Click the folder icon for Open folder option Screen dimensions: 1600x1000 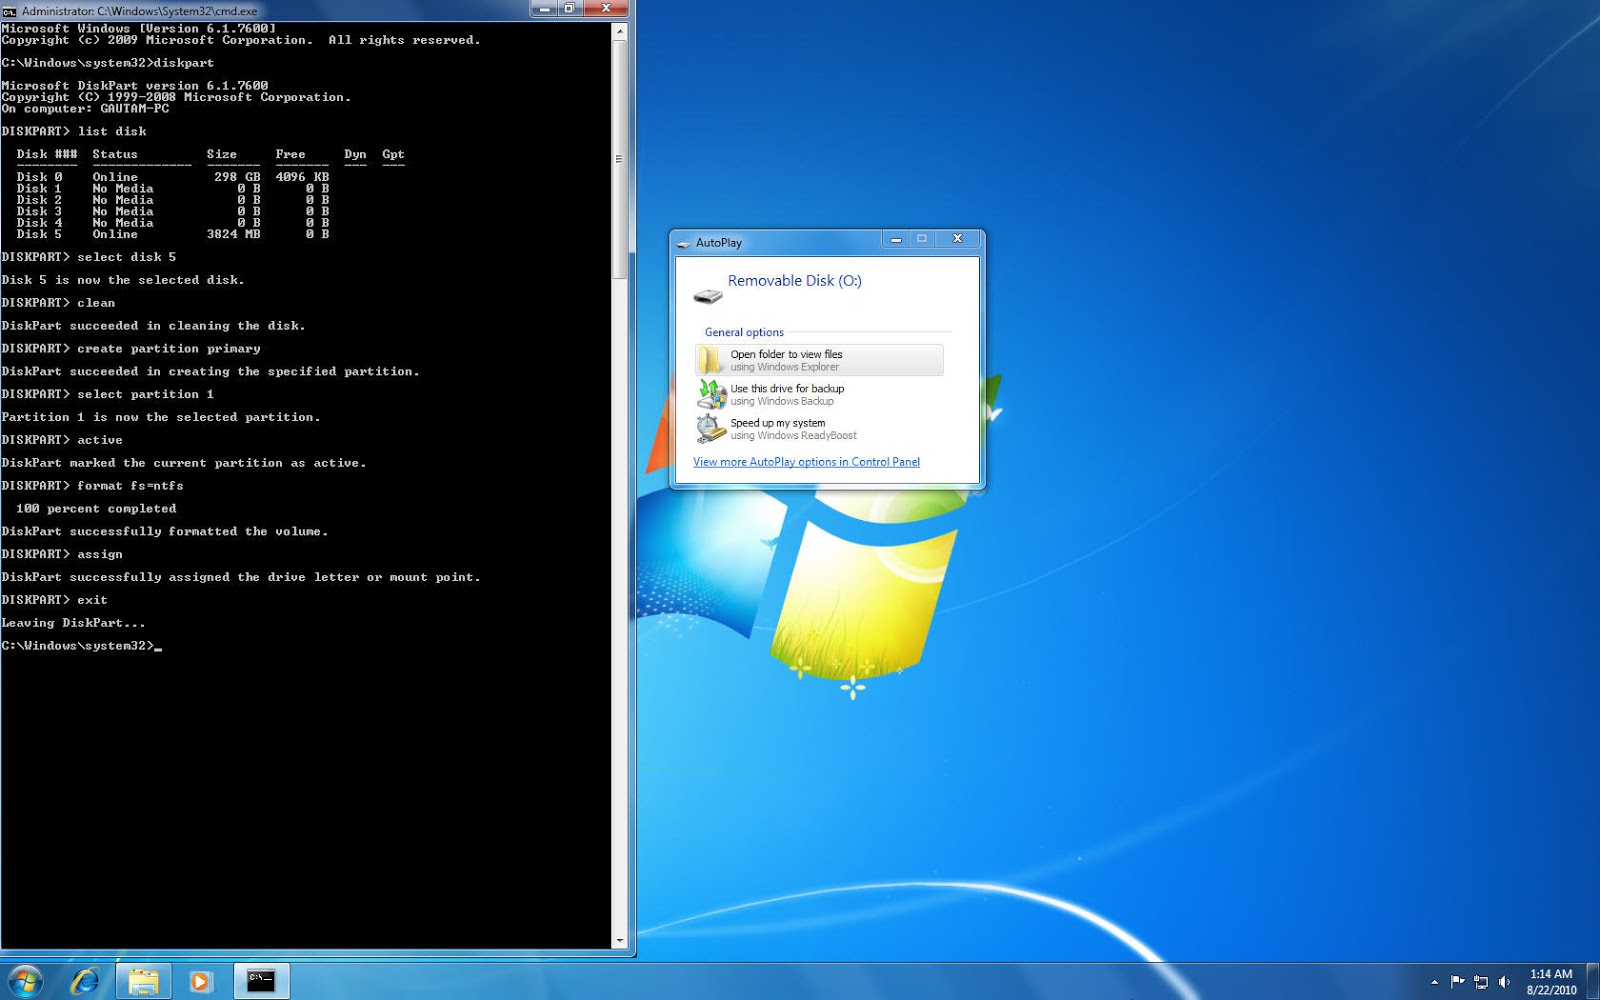[711, 360]
